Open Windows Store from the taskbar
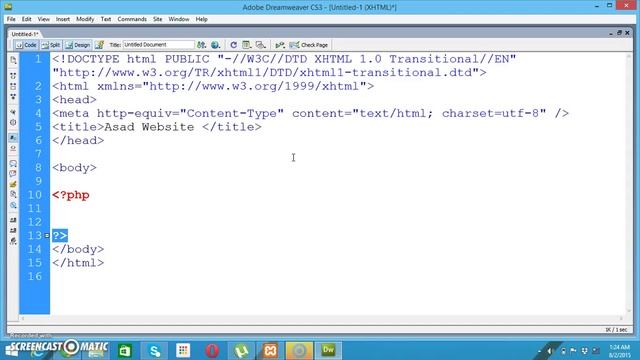Image resolution: width=640 pixels, height=360 pixels. [x=124, y=350]
